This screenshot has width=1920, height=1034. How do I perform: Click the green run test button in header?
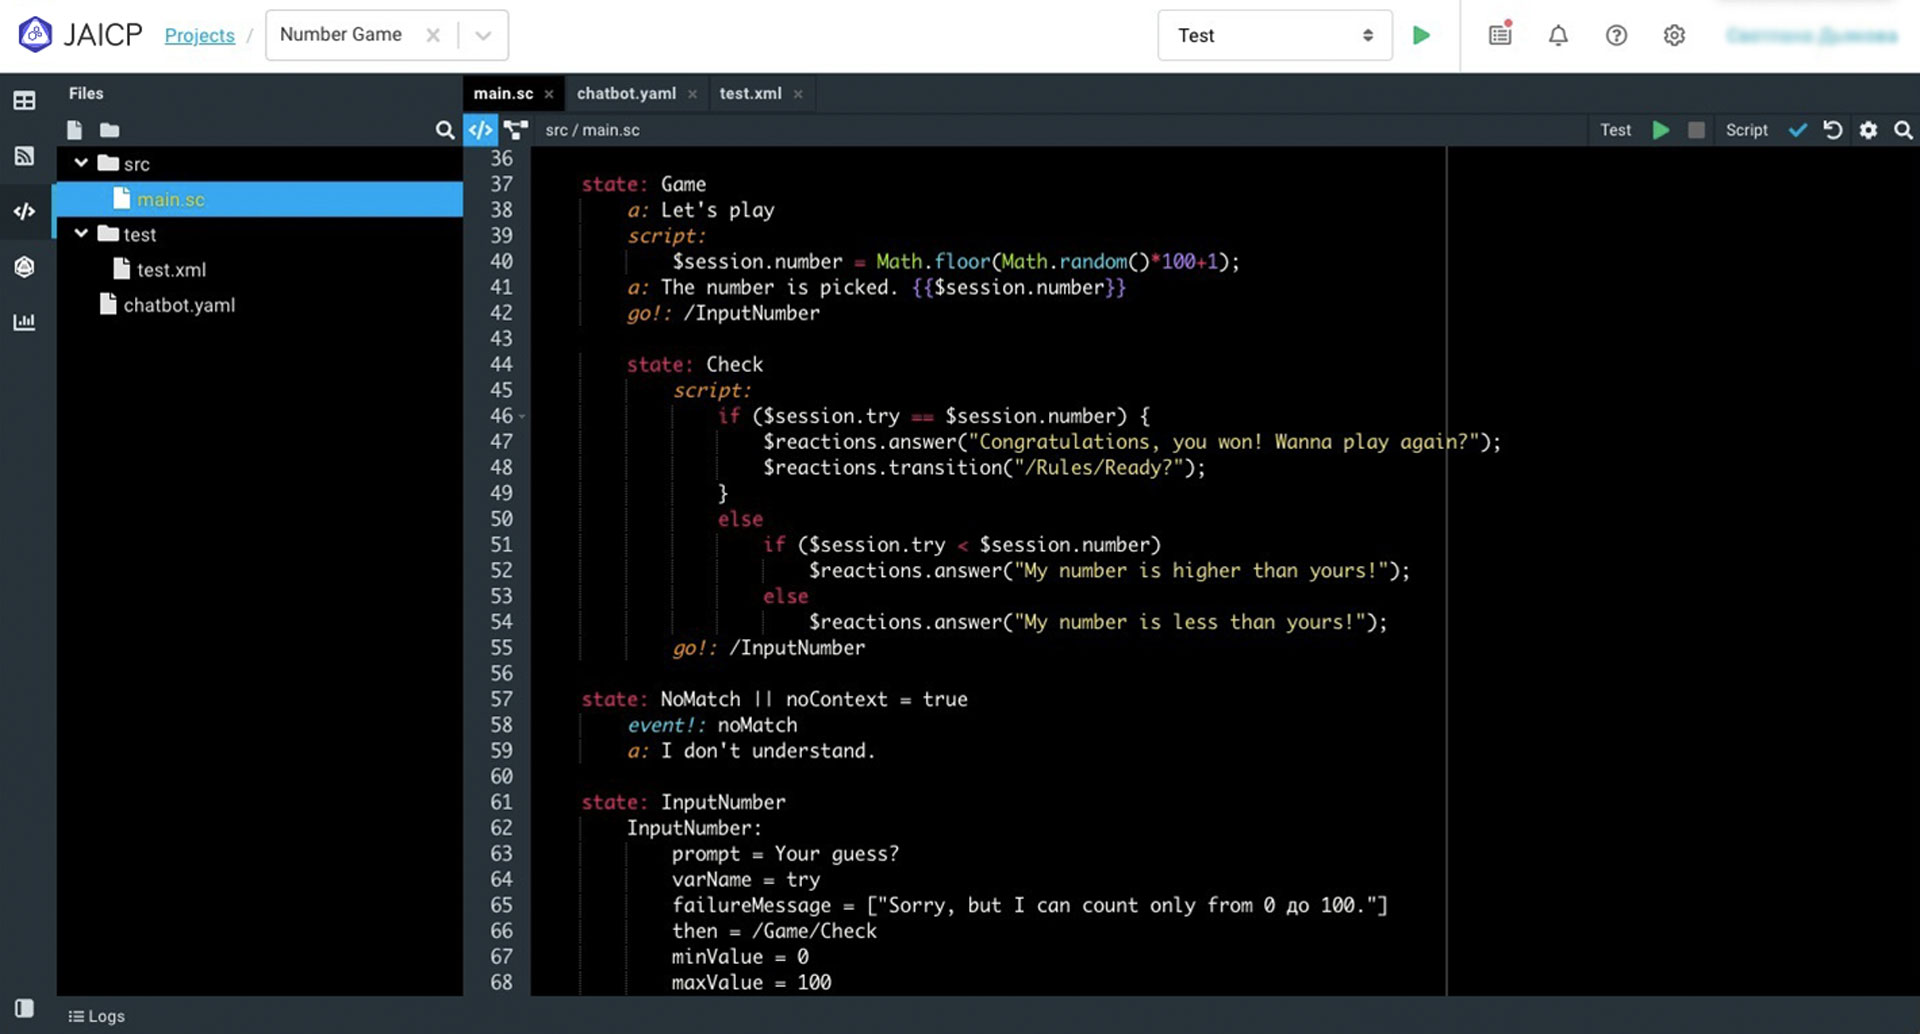click(1421, 36)
